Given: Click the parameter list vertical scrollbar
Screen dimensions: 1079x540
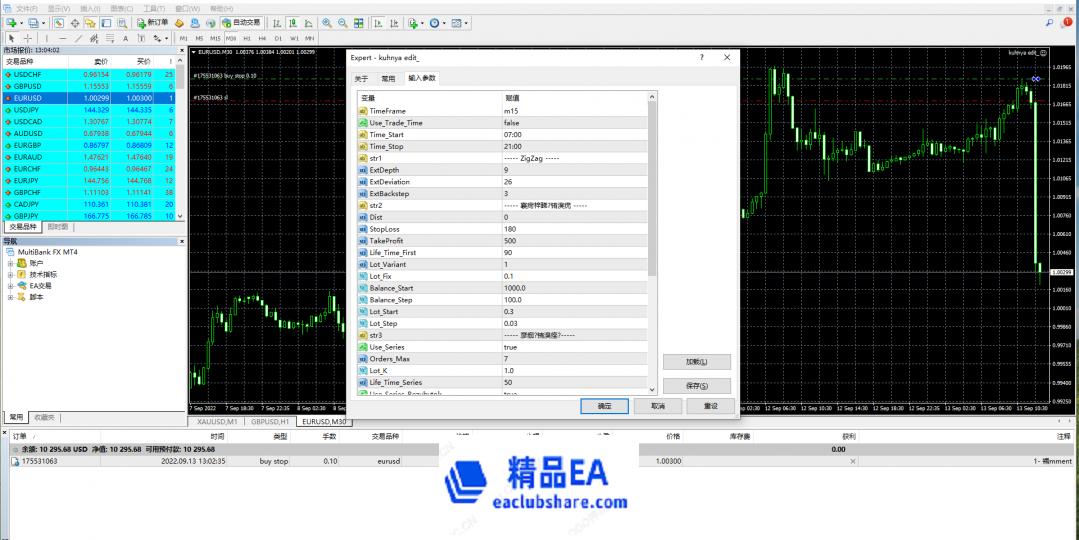Looking at the screenshot, I should pos(653,243).
